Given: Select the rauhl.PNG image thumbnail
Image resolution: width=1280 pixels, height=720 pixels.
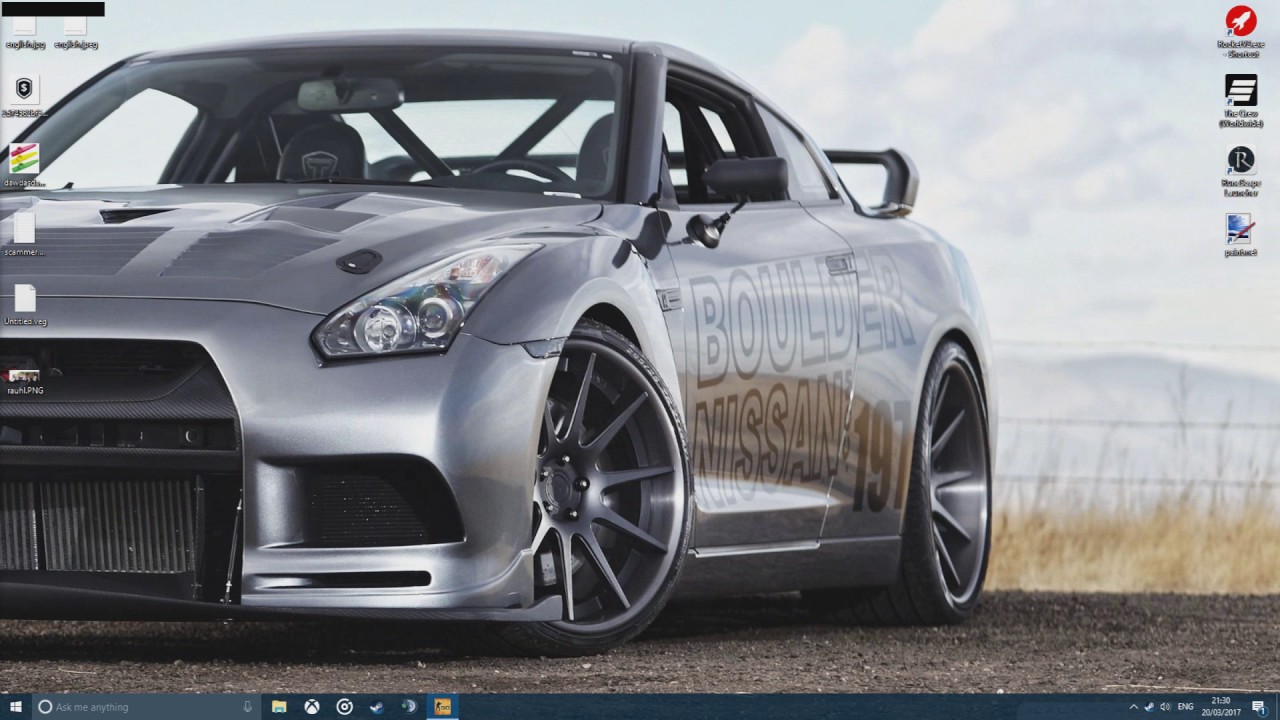Looking at the screenshot, I should click(25, 381).
